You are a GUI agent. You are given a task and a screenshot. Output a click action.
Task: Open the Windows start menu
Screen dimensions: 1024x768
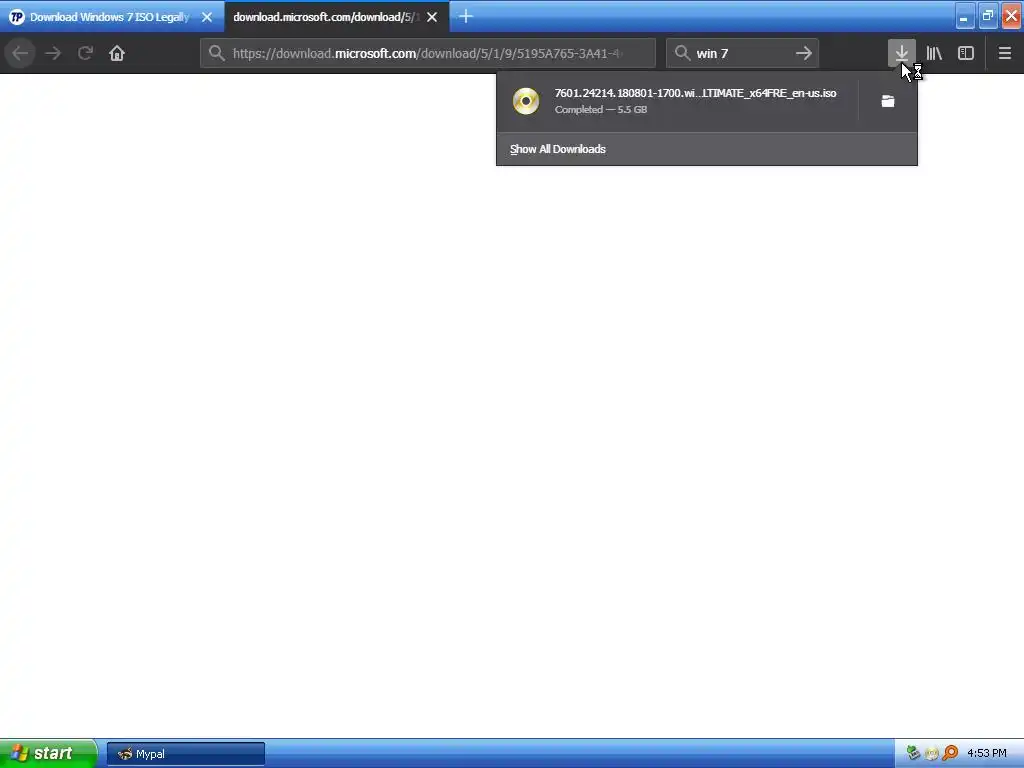coord(48,753)
